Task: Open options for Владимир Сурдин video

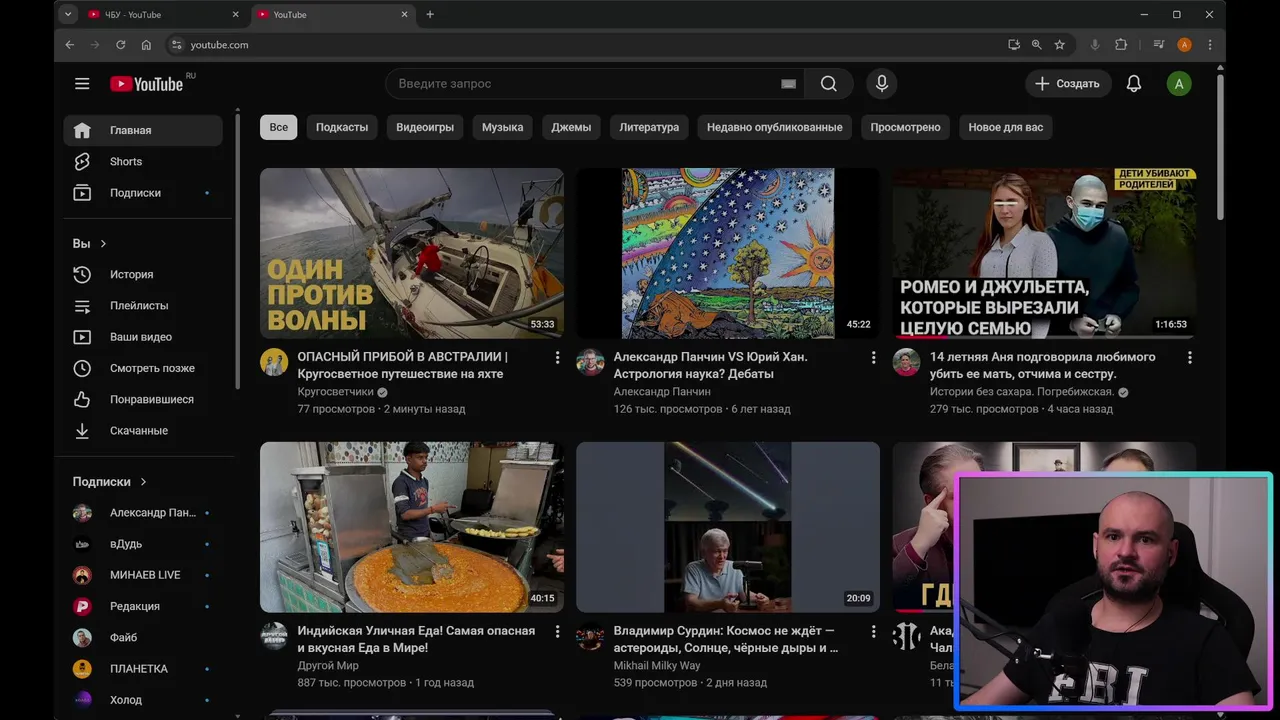Action: [x=873, y=632]
